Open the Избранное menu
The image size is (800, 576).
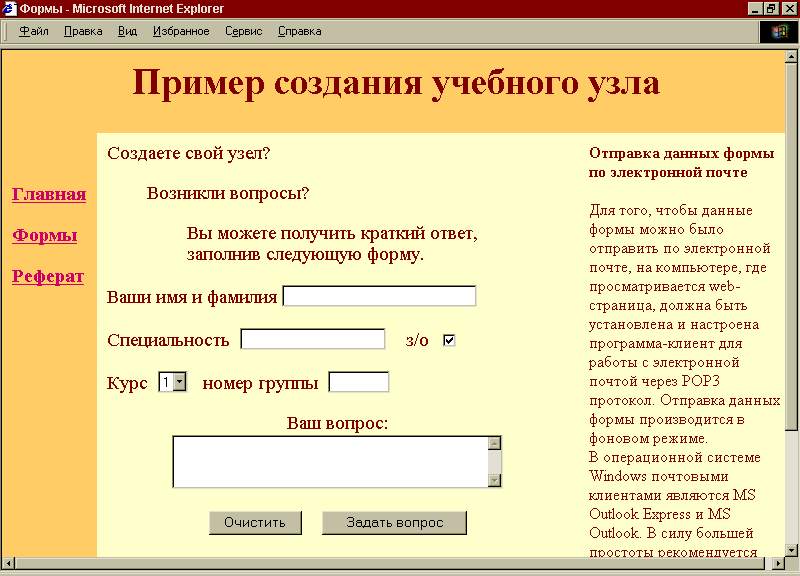tap(181, 31)
